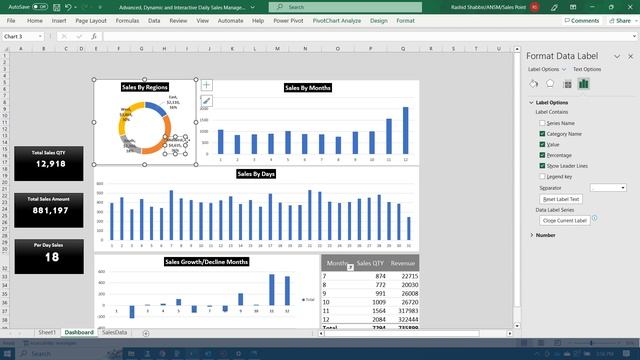Click the Total Sales Amount card

pos(49,210)
